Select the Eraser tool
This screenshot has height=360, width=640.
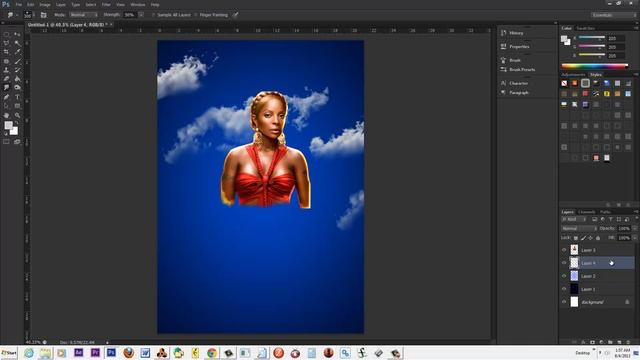click(x=6, y=79)
